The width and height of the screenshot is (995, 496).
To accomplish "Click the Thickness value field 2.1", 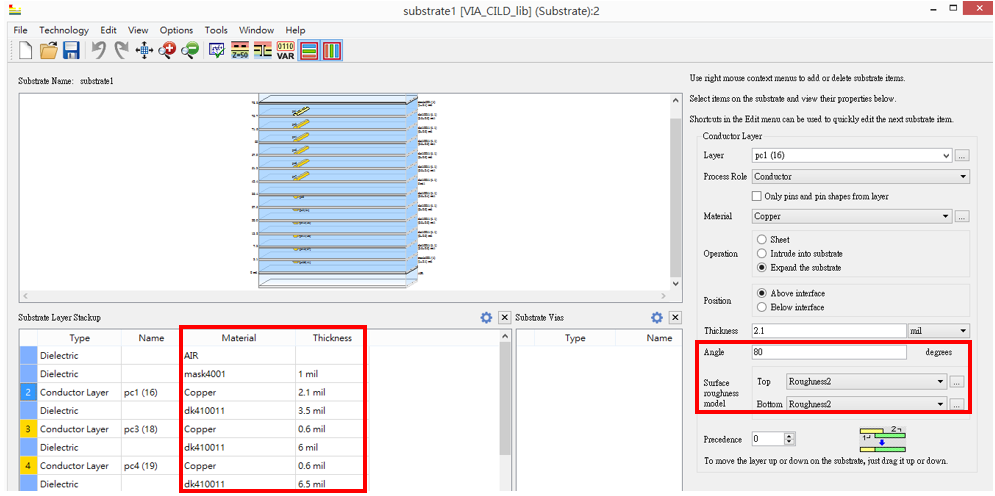I will coord(828,330).
